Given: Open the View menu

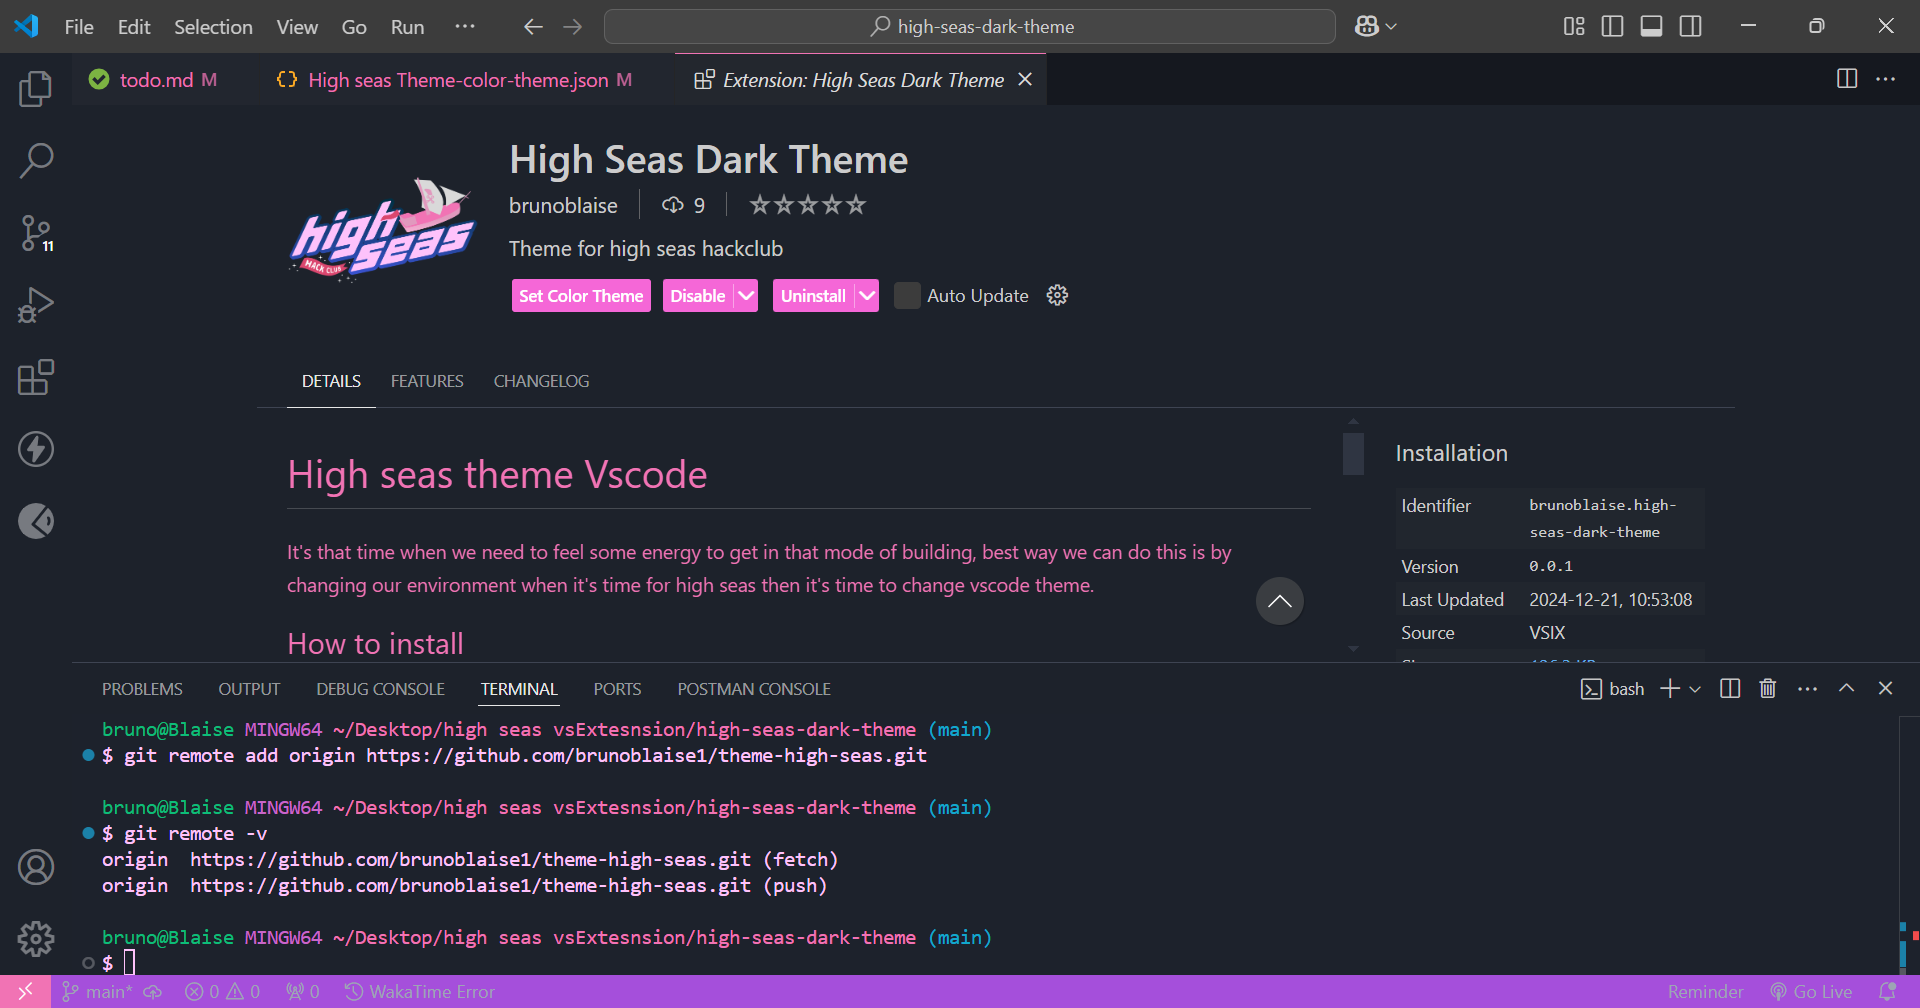Looking at the screenshot, I should (x=297, y=27).
